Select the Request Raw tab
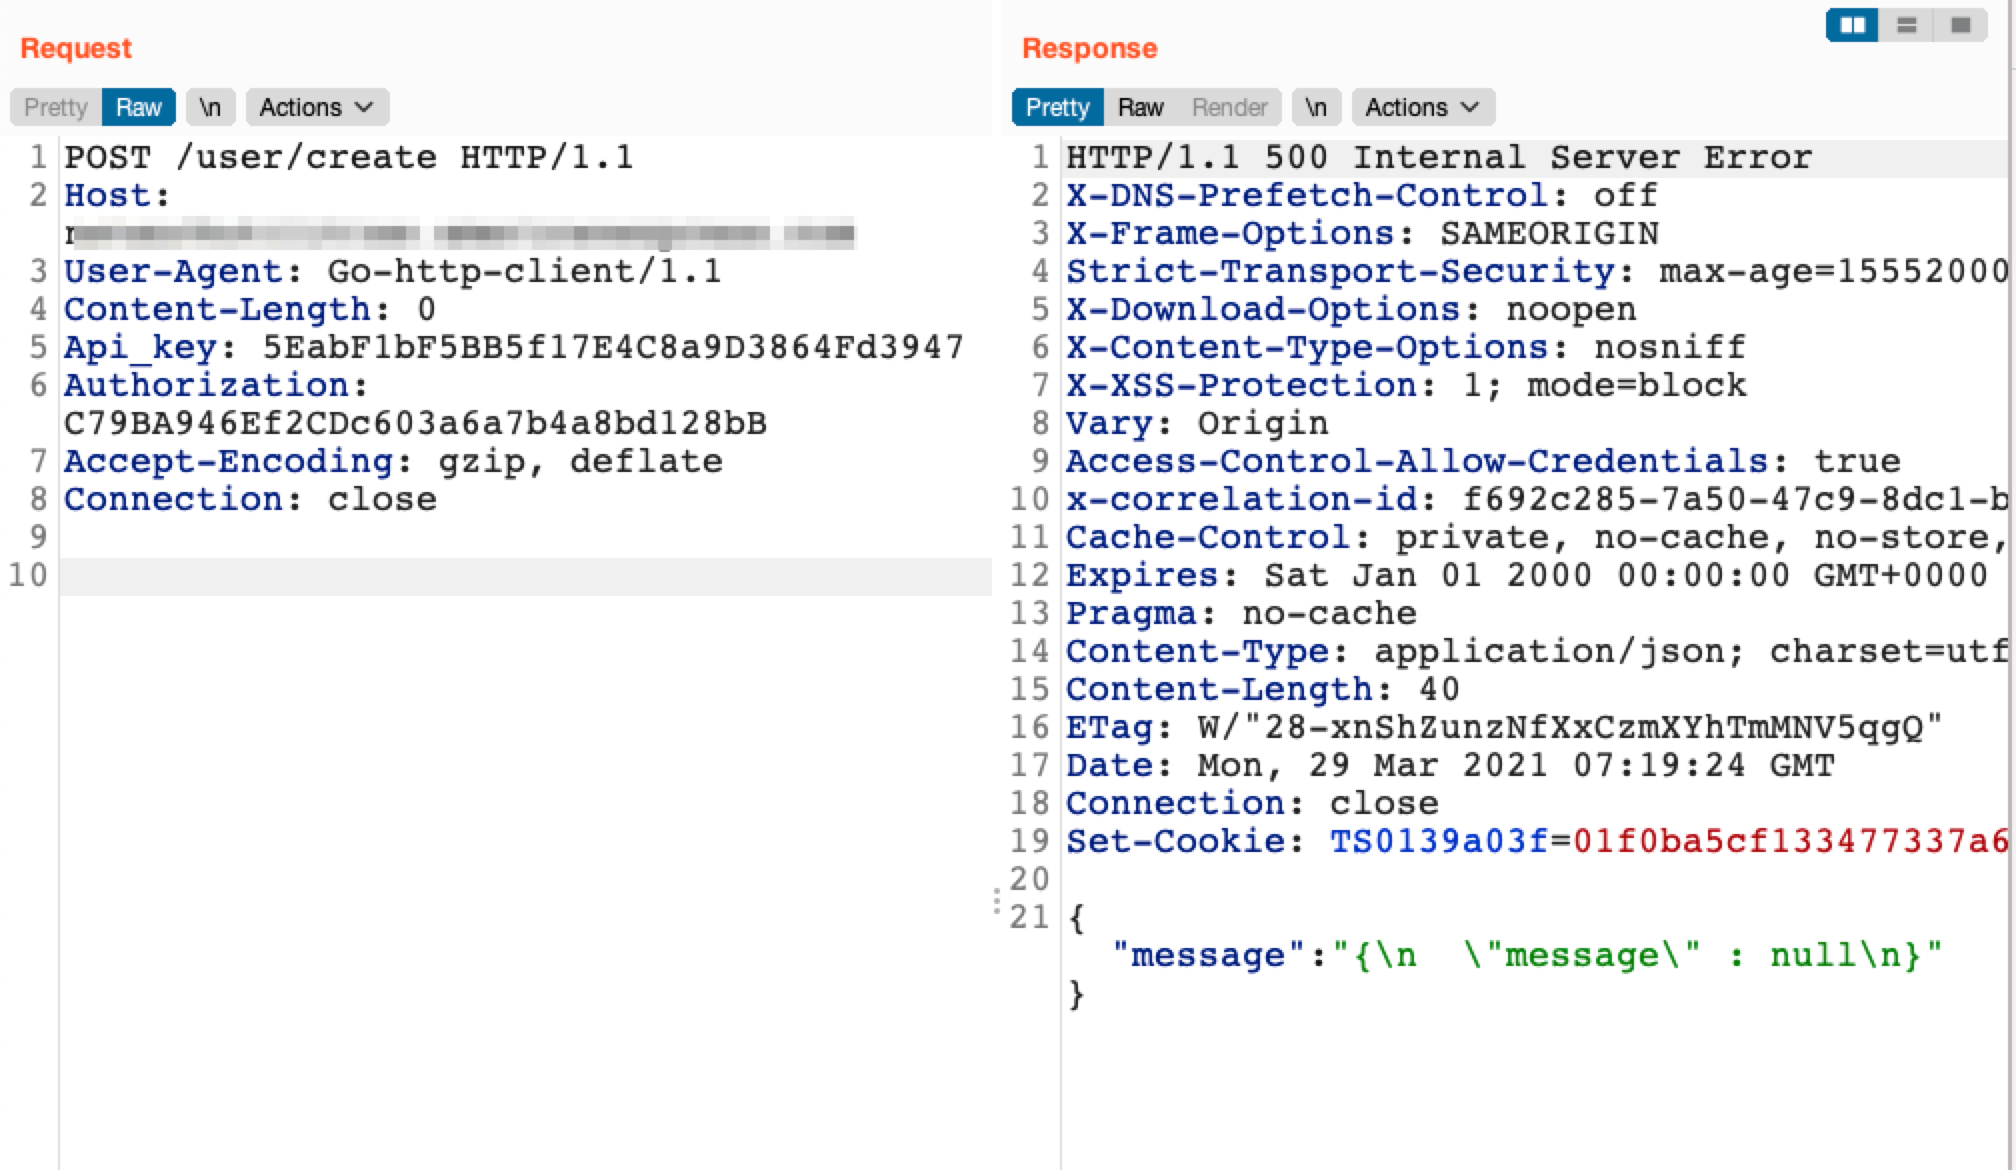 point(139,107)
